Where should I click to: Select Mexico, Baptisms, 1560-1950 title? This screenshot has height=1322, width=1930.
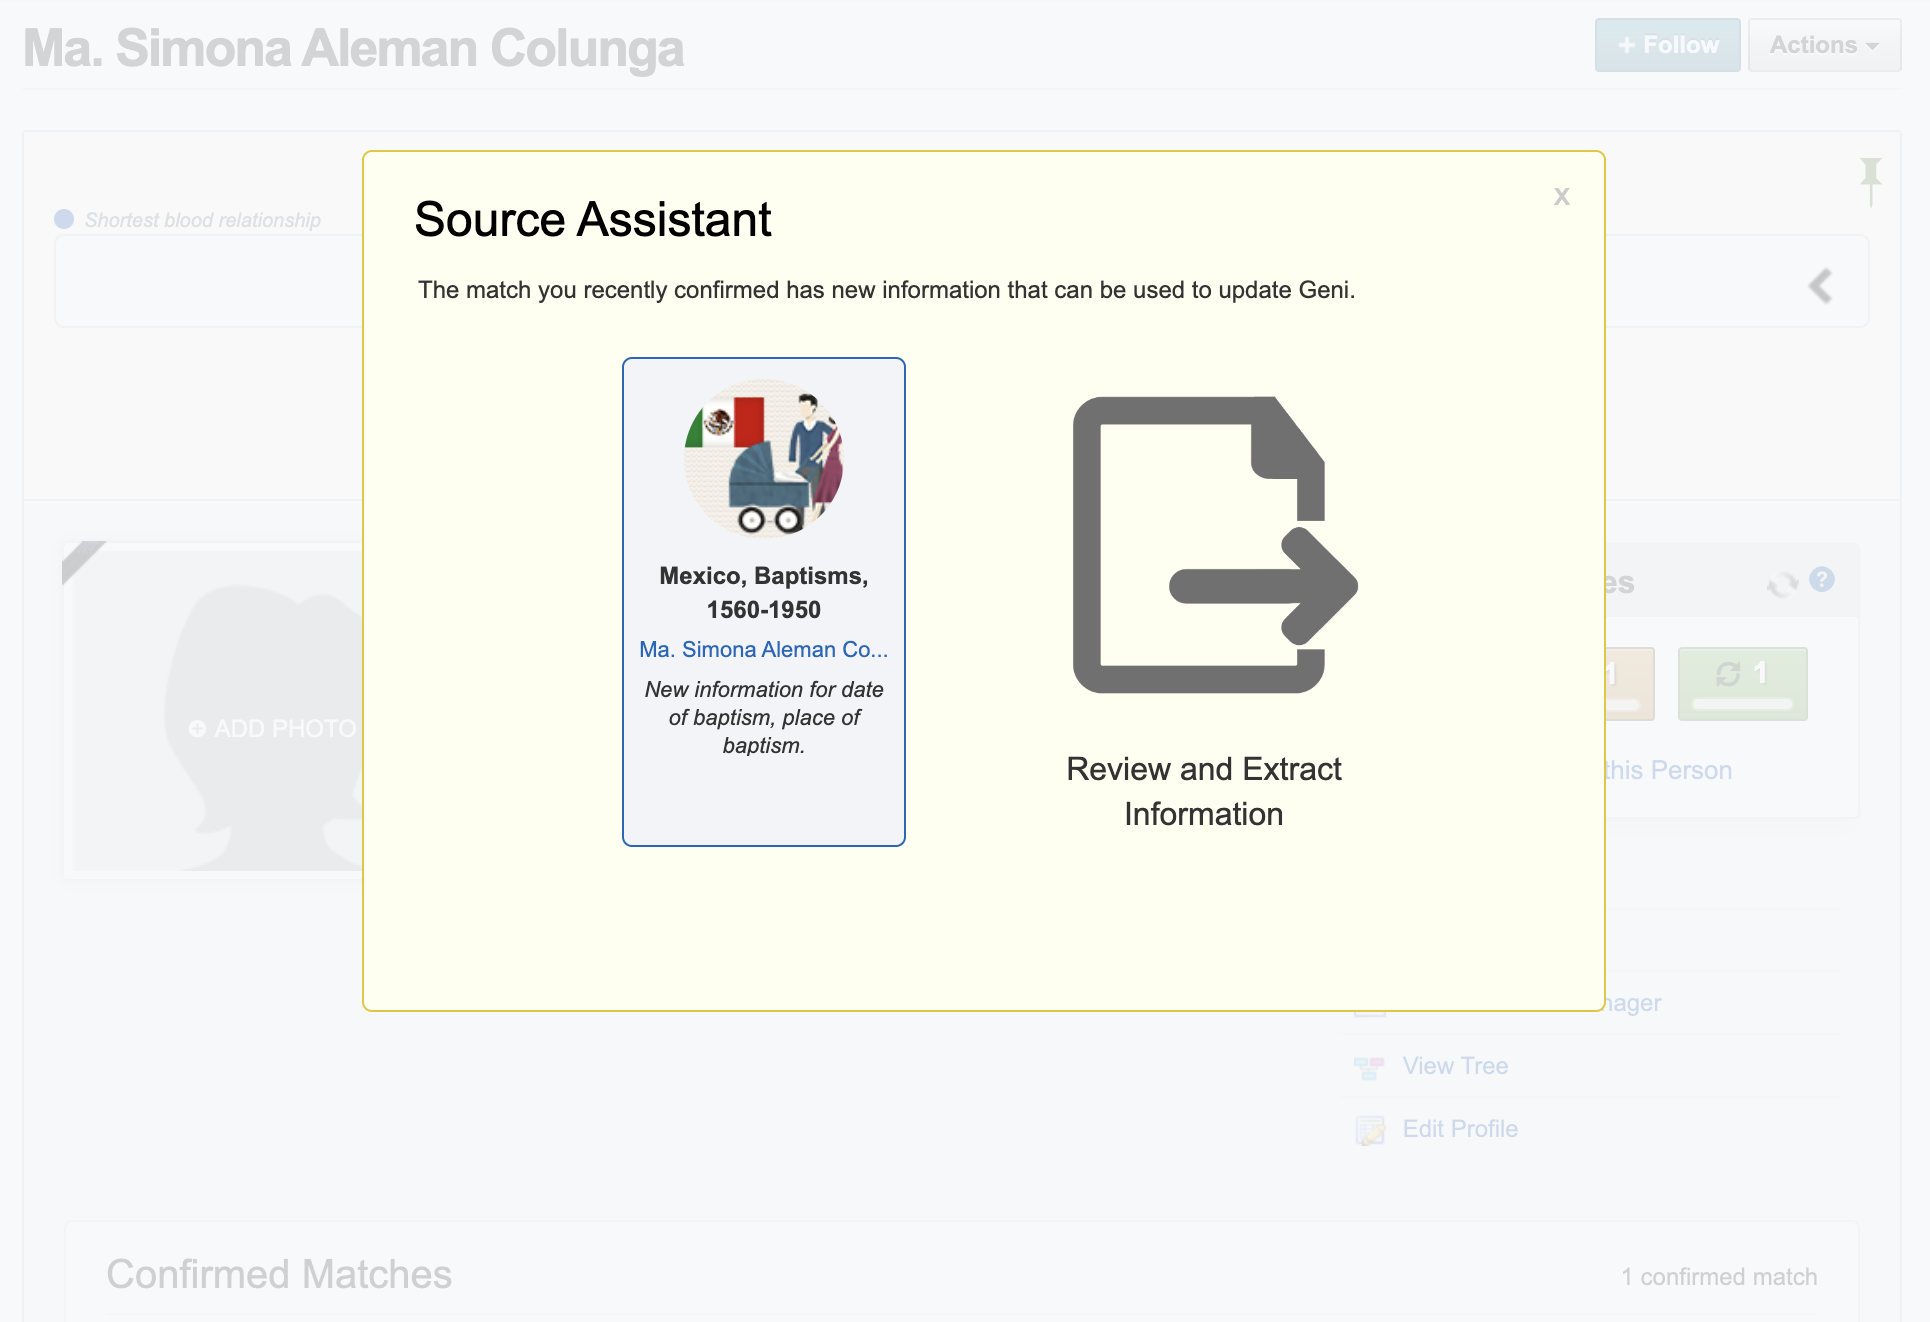(763, 592)
